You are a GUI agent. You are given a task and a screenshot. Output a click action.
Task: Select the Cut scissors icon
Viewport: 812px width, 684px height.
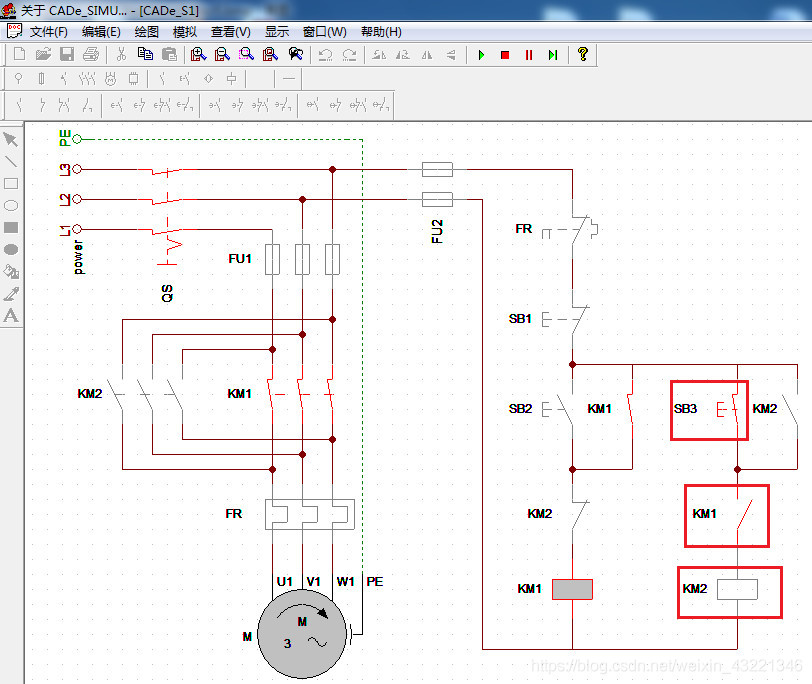[x=121, y=54]
